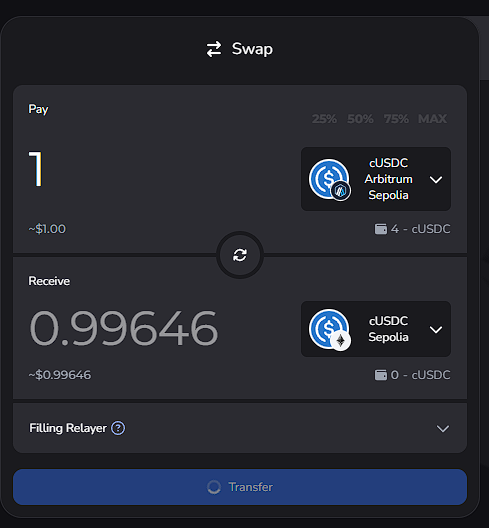Click the 4 - cUSDC balance text
The width and height of the screenshot is (489, 528).
point(420,229)
